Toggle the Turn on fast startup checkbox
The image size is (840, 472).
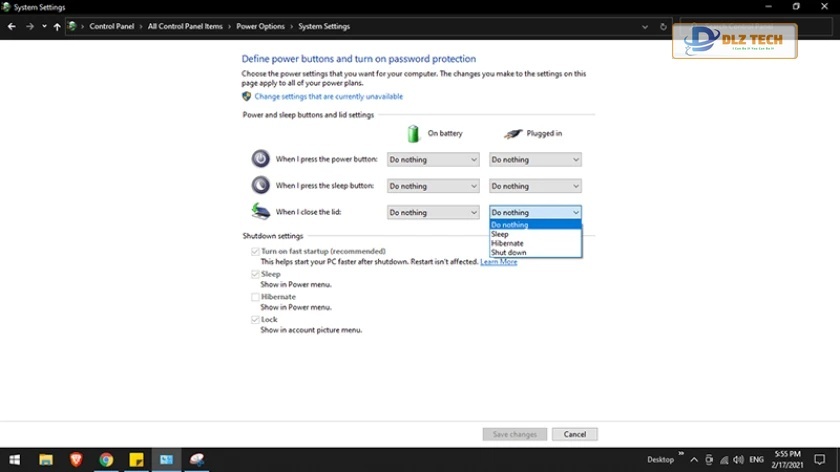(x=256, y=252)
